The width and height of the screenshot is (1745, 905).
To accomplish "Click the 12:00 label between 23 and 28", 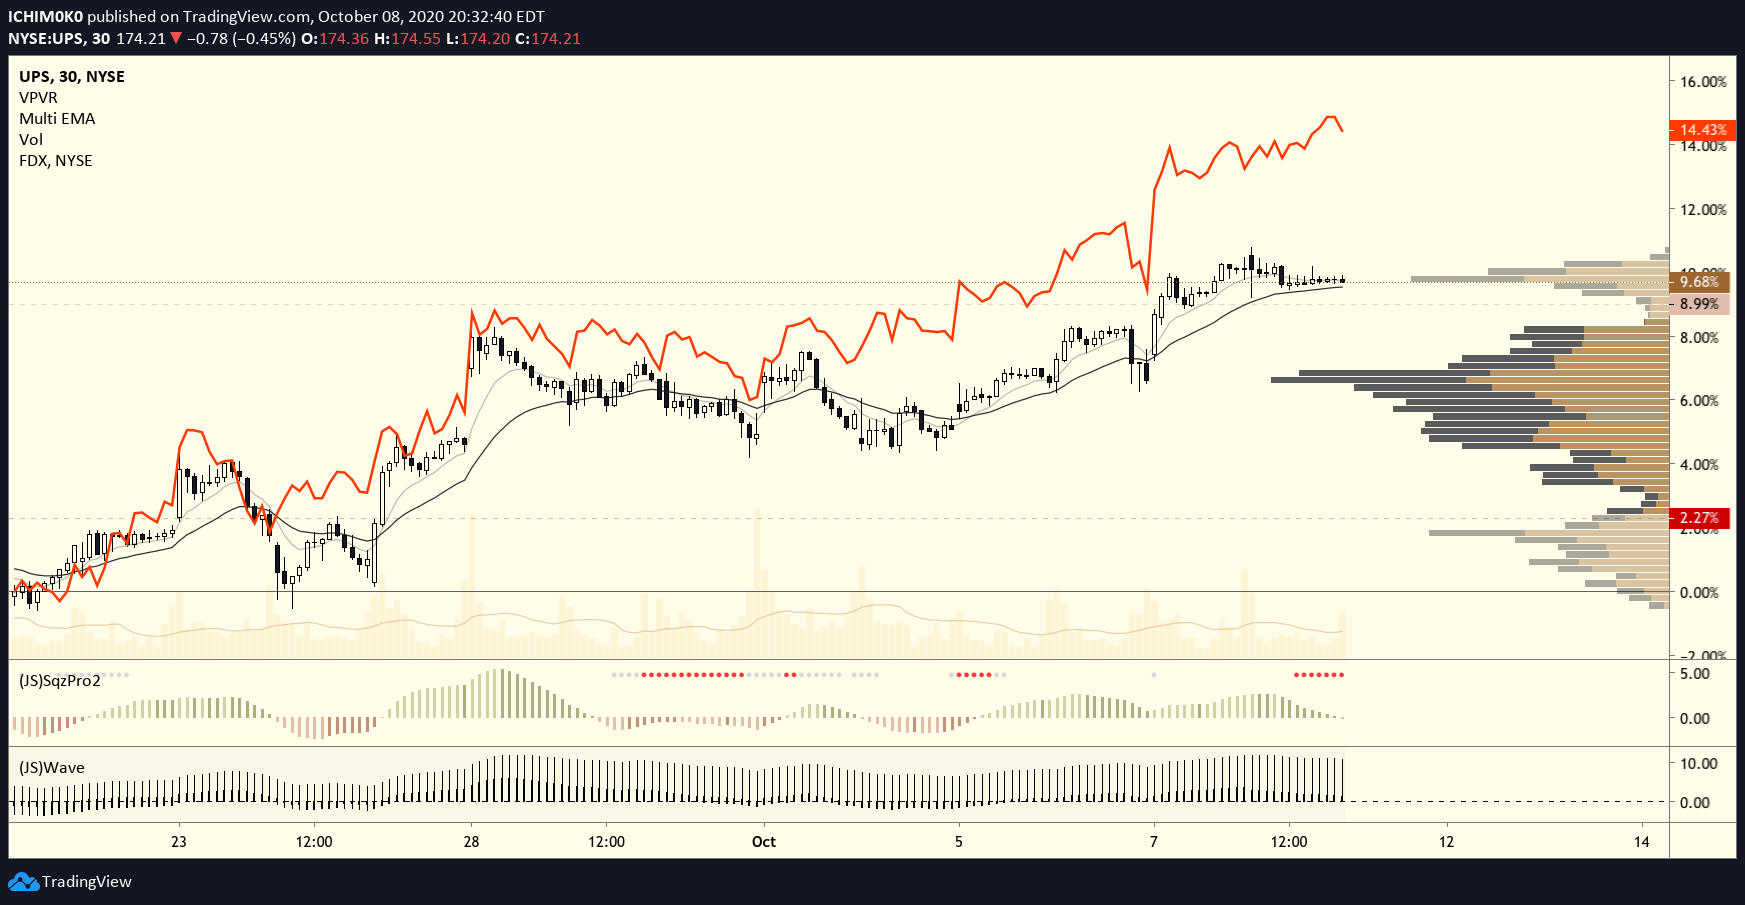I will [x=314, y=842].
